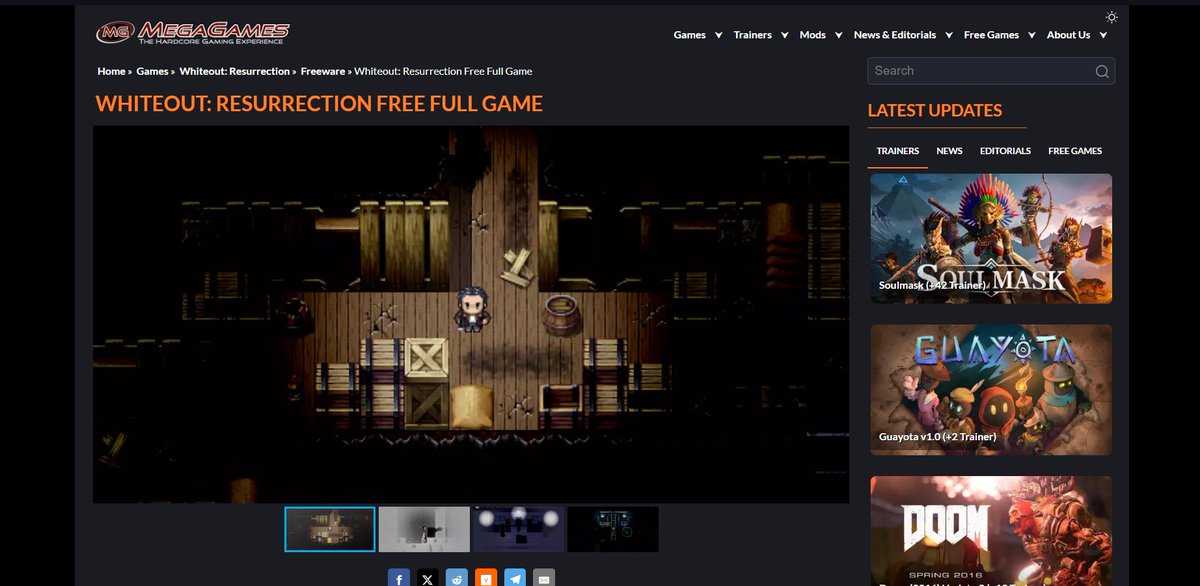The width and height of the screenshot is (1200, 586).
Task: Click the search magnifier icon
Action: click(x=1102, y=71)
